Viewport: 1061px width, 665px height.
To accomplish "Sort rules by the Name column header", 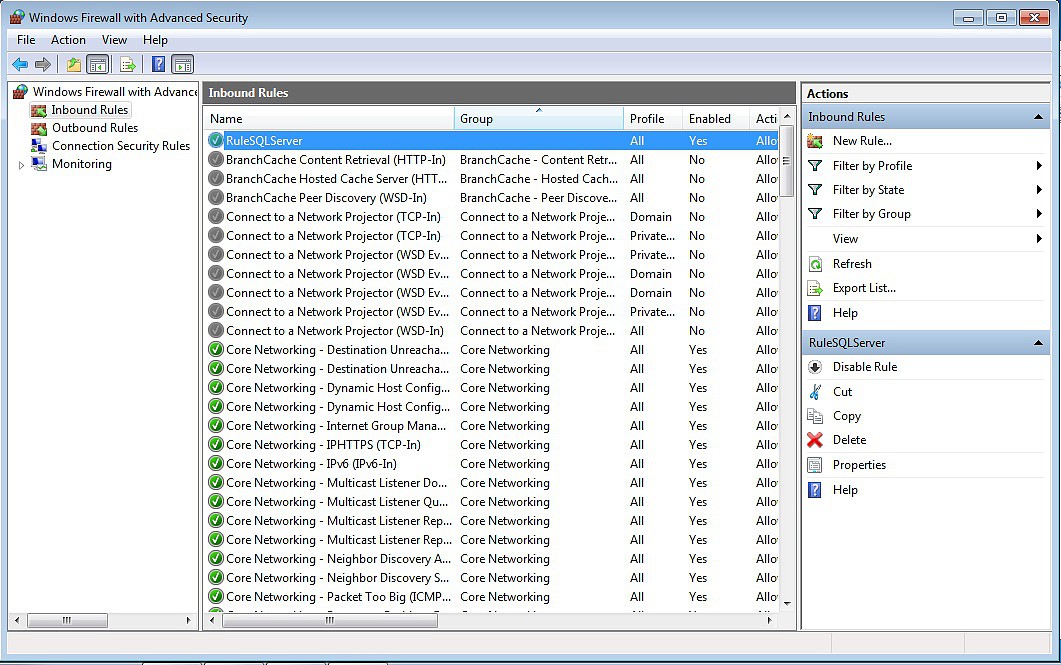I will click(x=330, y=118).
